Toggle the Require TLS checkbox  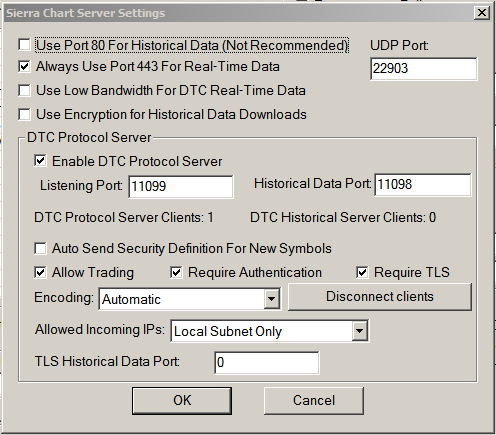(362, 272)
